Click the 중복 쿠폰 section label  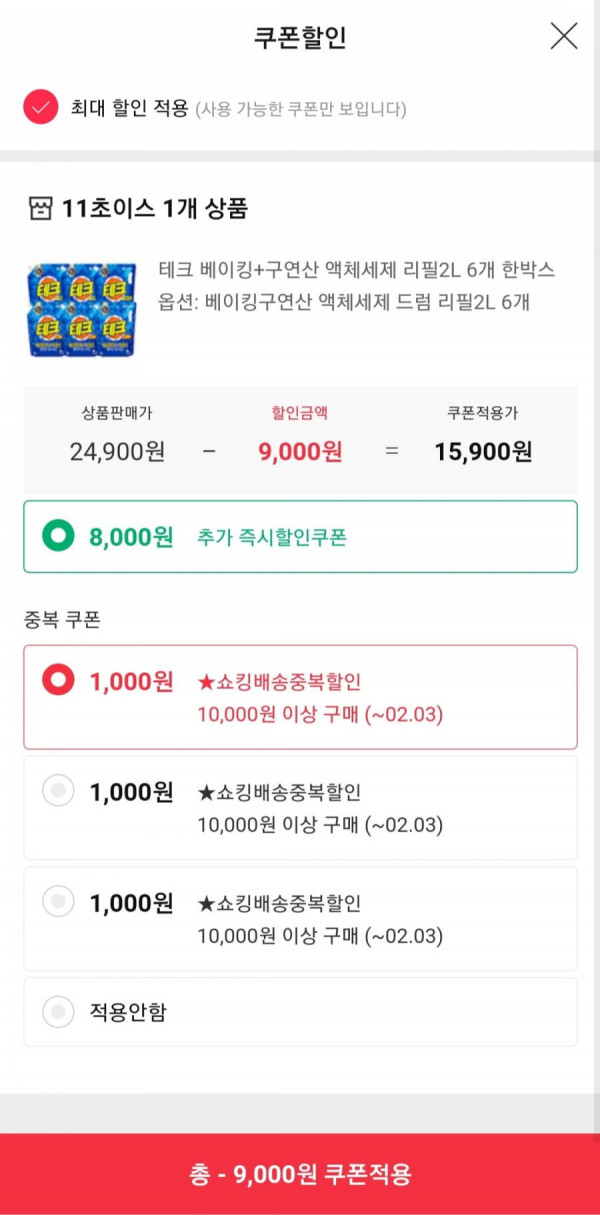(x=62, y=619)
